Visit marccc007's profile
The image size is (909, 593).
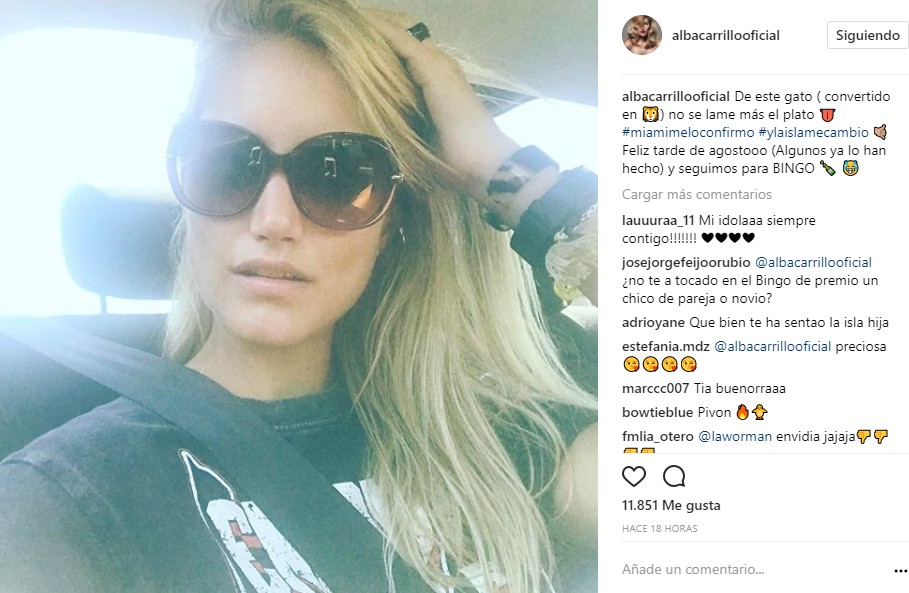pos(656,388)
